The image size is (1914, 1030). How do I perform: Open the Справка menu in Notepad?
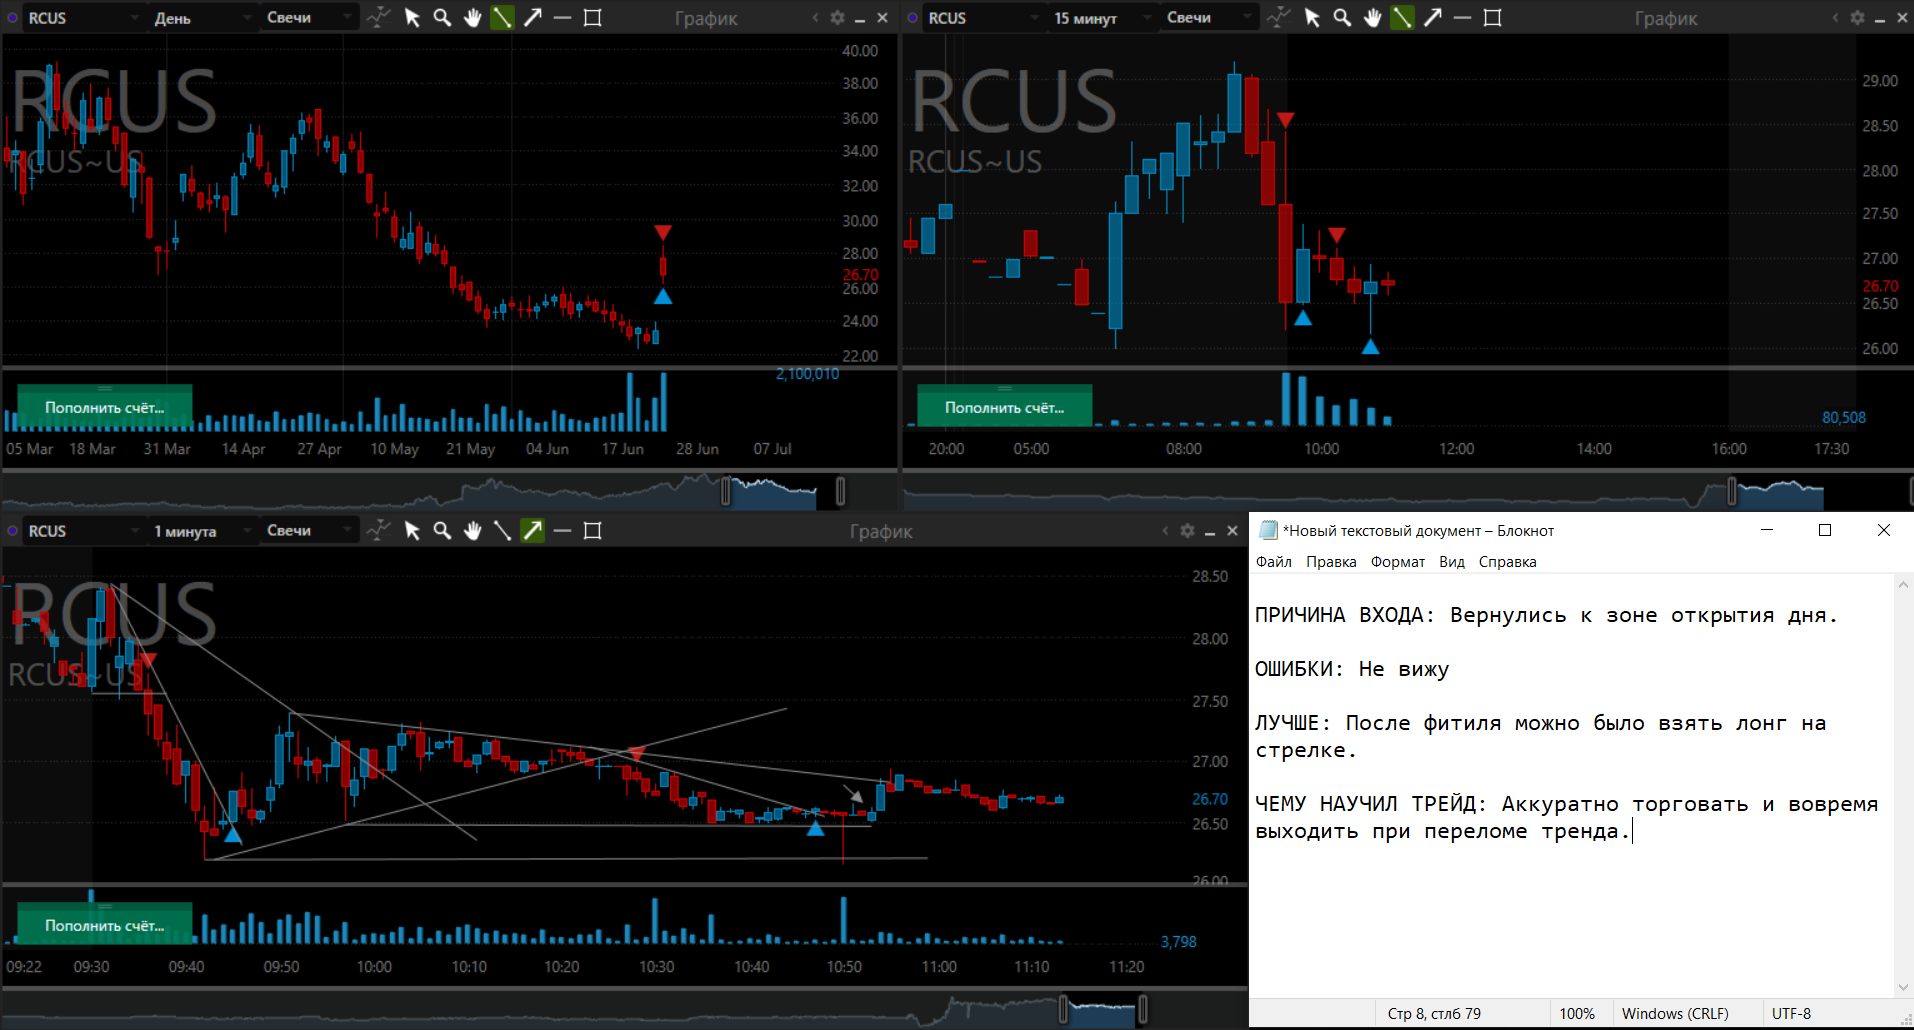tap(1507, 562)
